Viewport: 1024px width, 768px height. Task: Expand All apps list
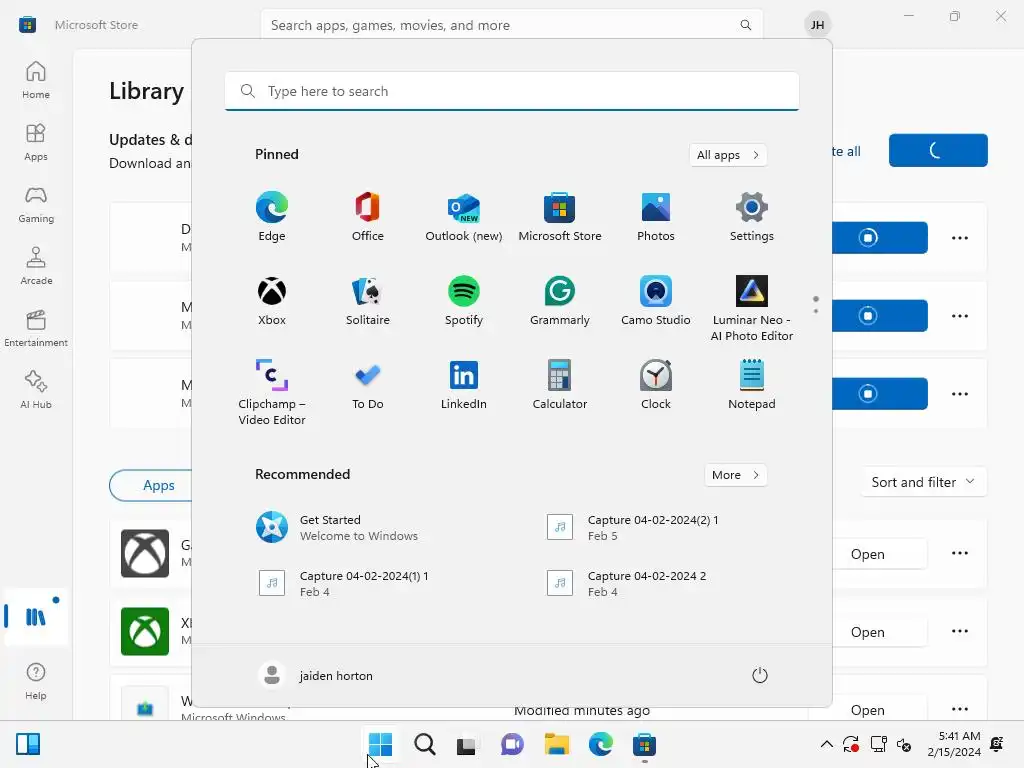tap(728, 155)
